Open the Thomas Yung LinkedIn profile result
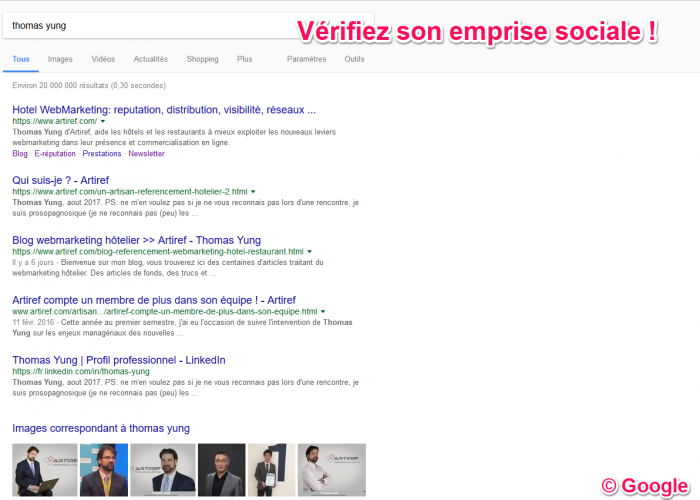This screenshot has width=700, height=500. click(x=119, y=360)
